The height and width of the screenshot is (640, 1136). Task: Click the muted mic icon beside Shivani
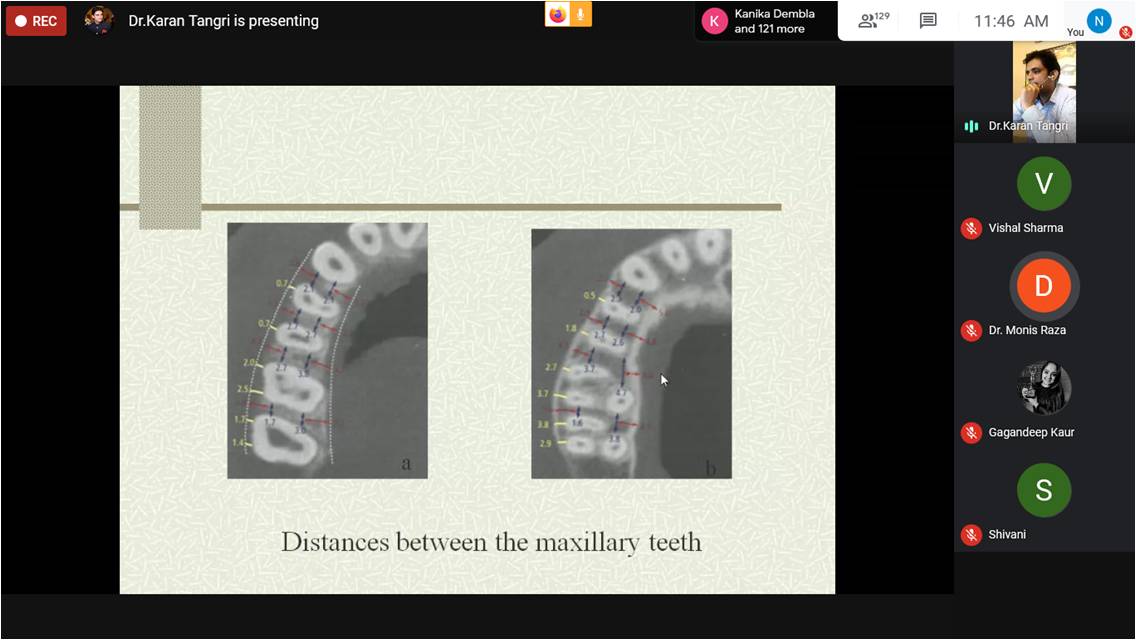(x=970, y=534)
